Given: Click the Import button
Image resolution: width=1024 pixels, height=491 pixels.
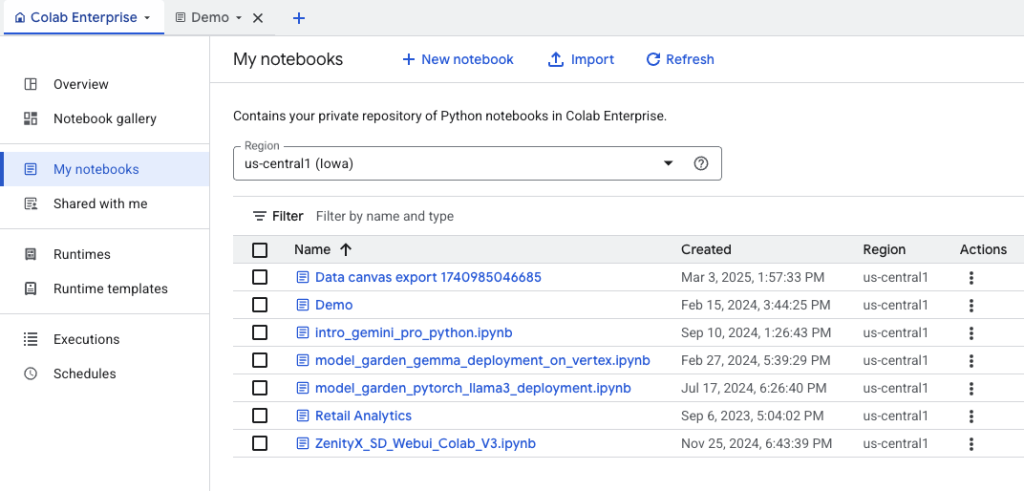Looking at the screenshot, I should (581, 59).
